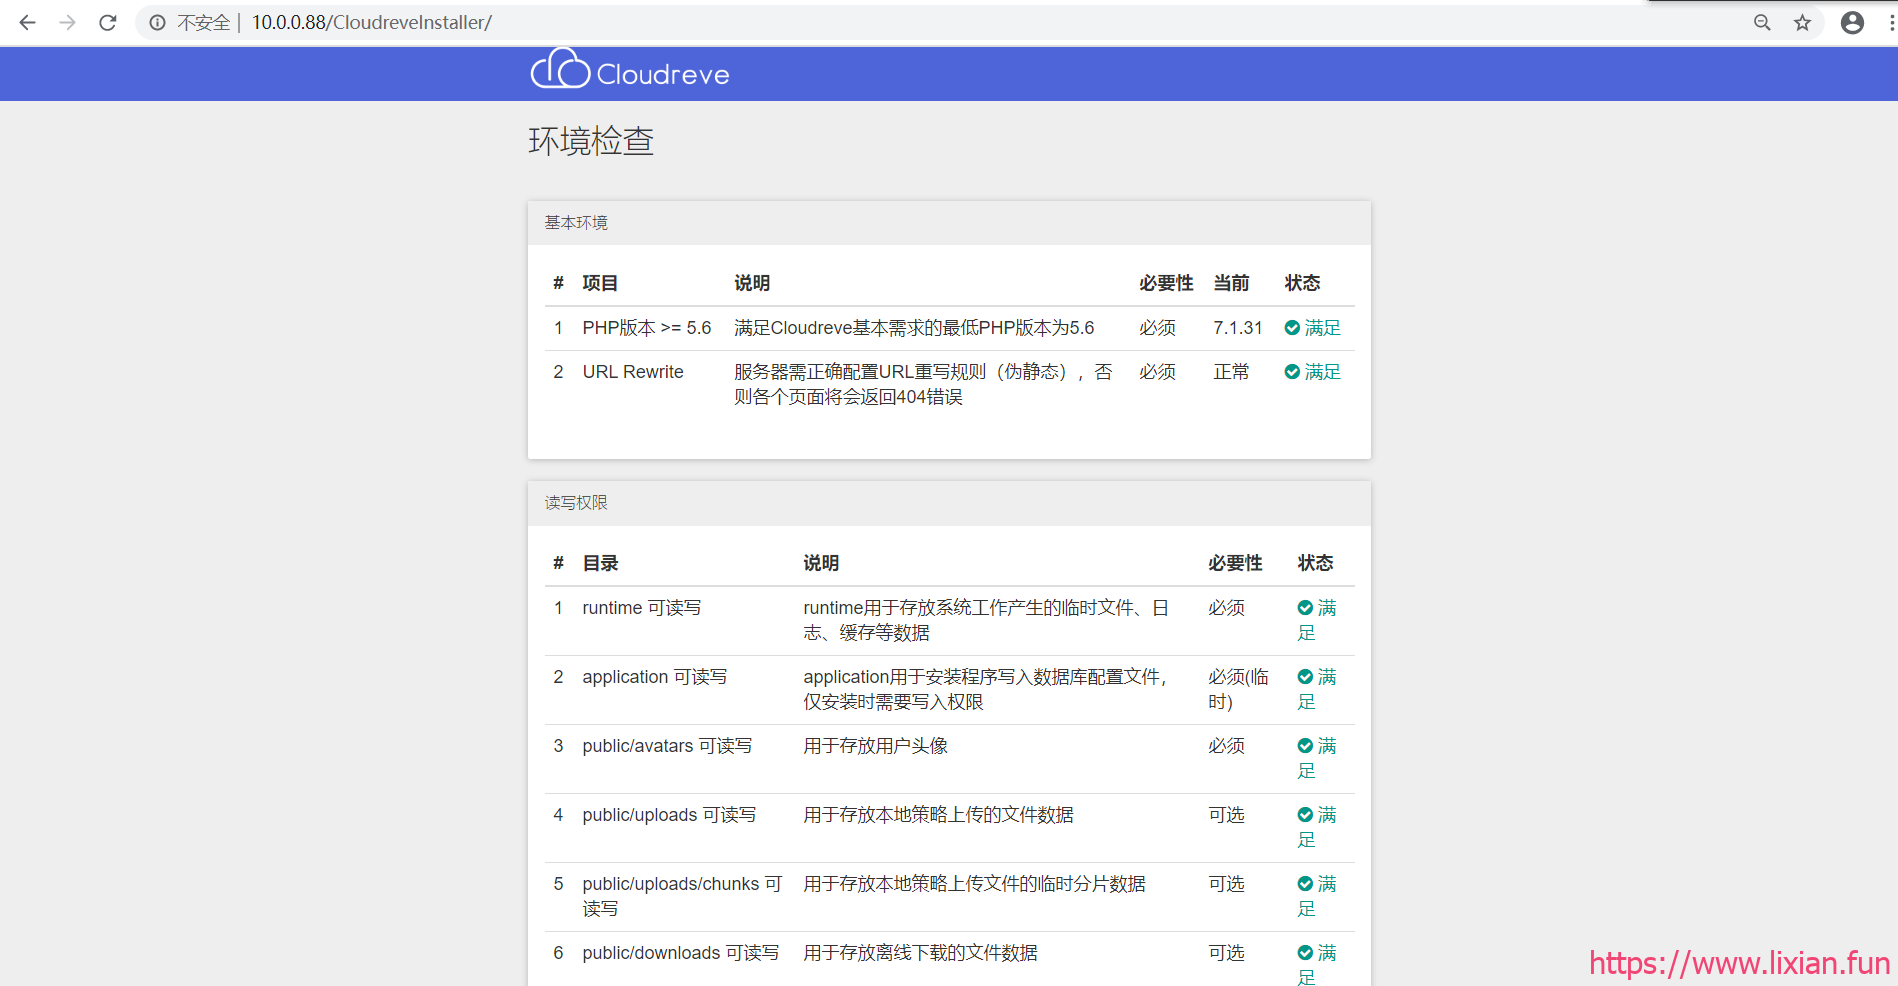Click the status check for public/downloads row
The height and width of the screenshot is (986, 1898).
click(x=1305, y=953)
